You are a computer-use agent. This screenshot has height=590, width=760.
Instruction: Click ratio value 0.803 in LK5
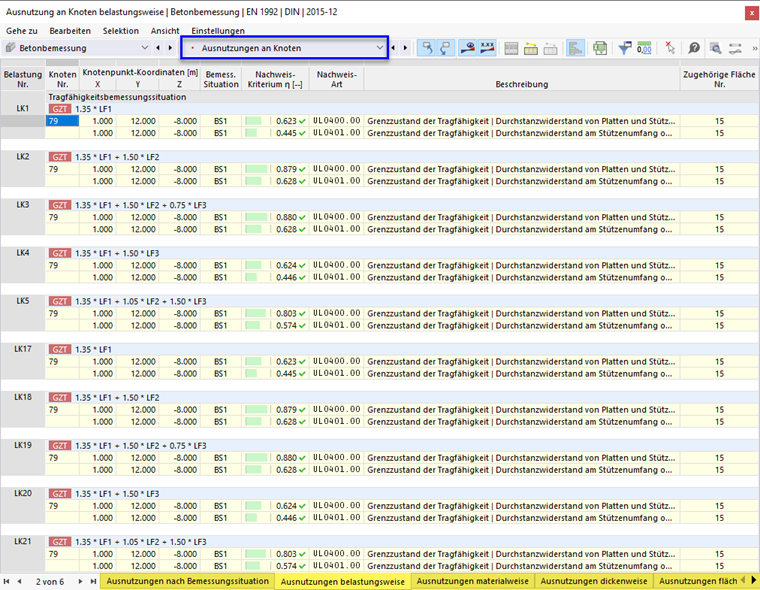286,313
